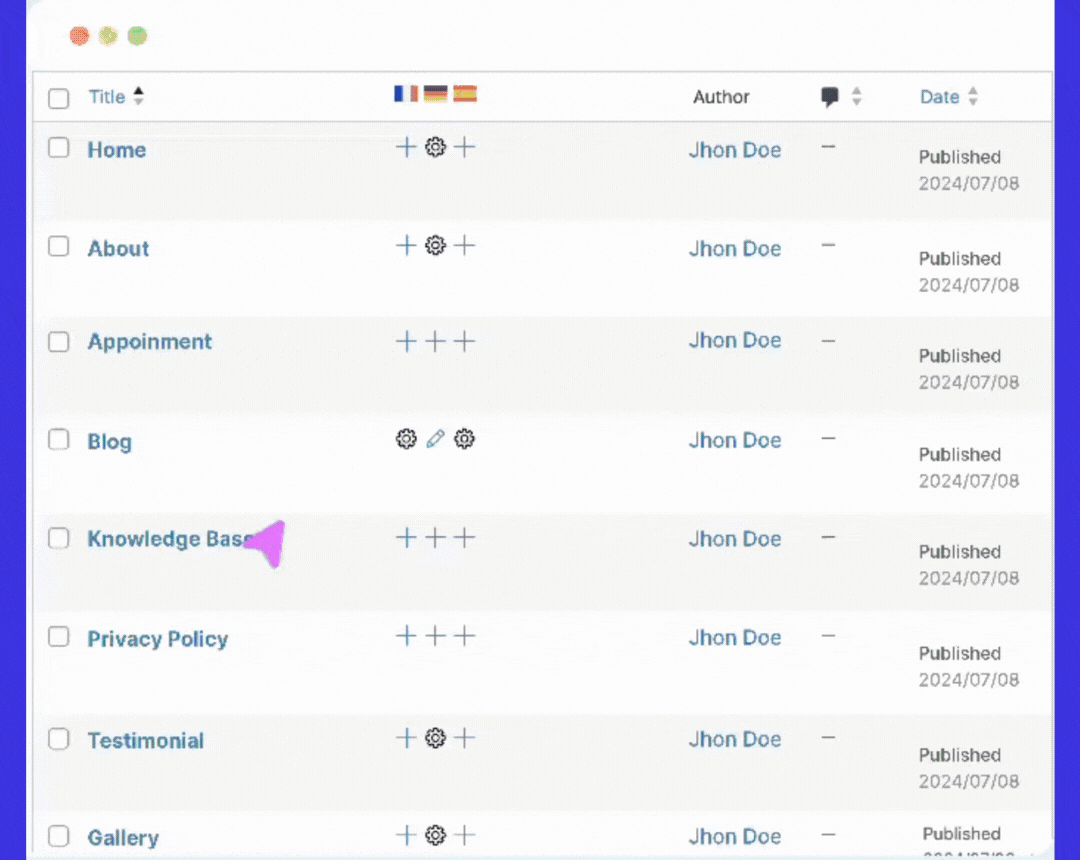Image resolution: width=1080 pixels, height=860 pixels.
Task: Toggle the select-all checkbox in header
Action: pos(59,98)
